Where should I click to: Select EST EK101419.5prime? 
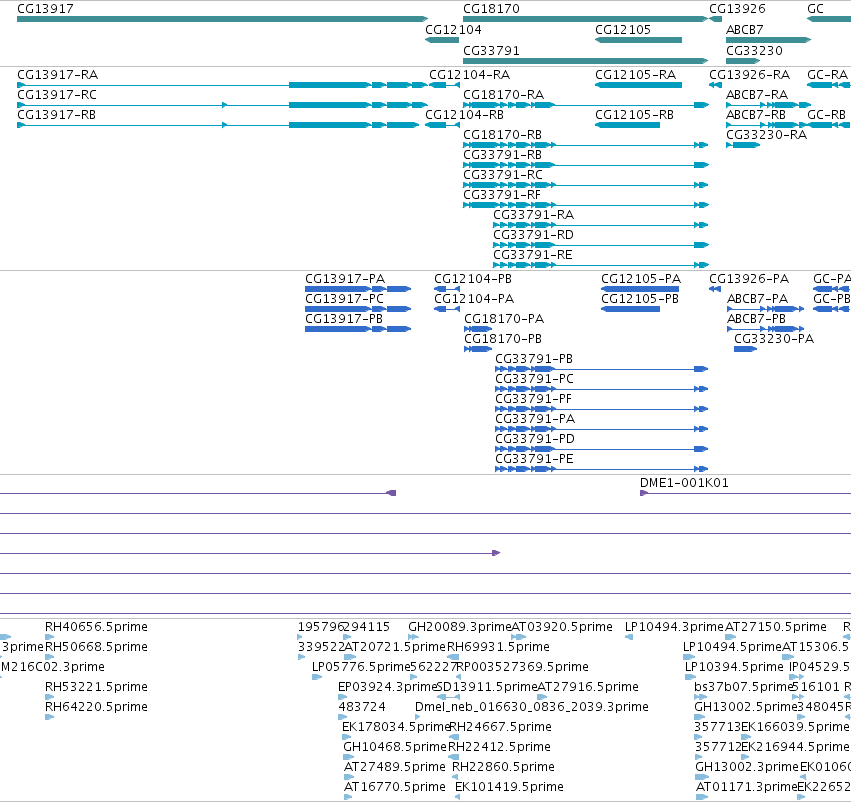coord(458,798)
